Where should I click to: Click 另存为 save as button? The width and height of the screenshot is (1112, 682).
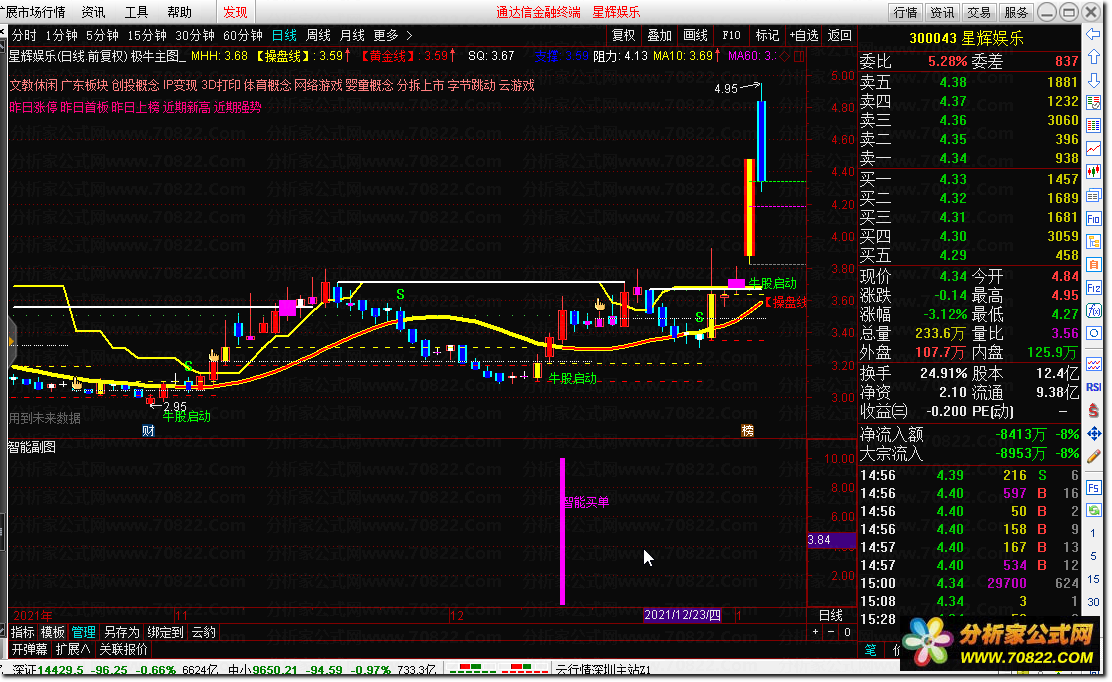click(x=121, y=632)
